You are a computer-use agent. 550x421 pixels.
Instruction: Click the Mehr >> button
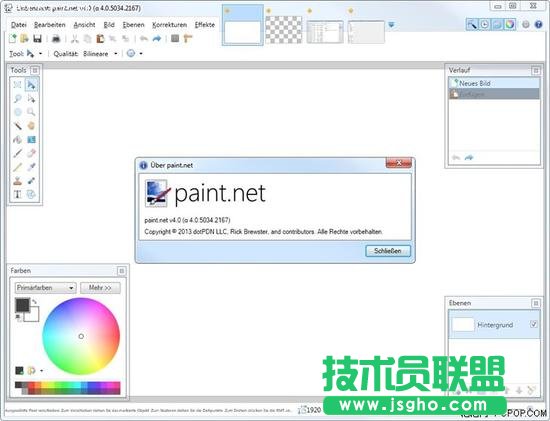point(100,288)
